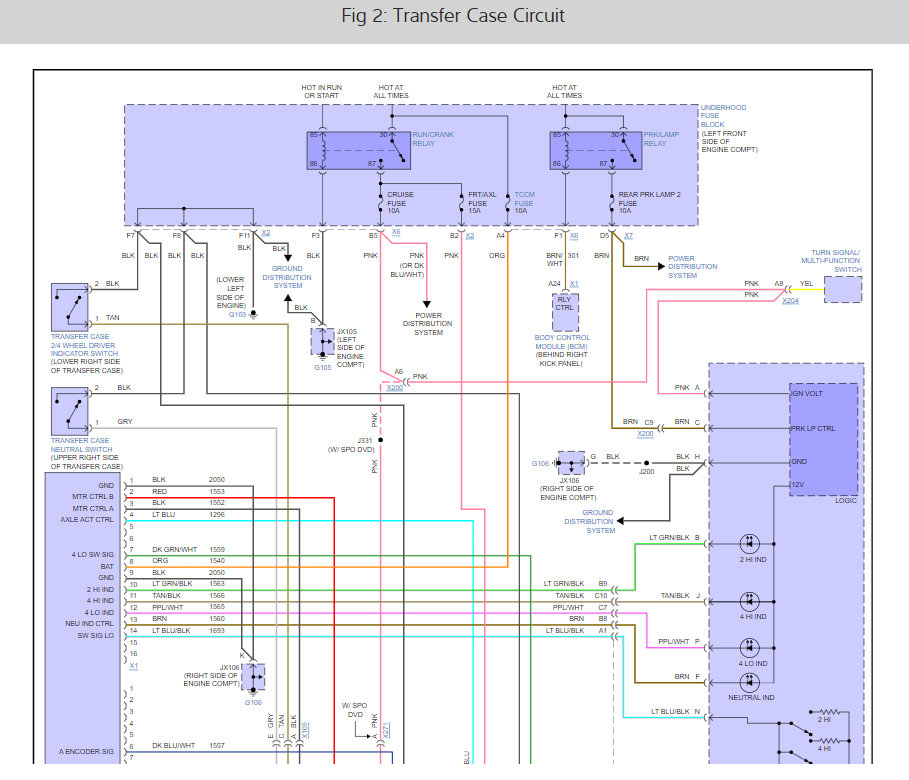Click the 'LT BLU 1296' wire label
Viewport: 909px width, 780px height.
pyautogui.click(x=188, y=514)
